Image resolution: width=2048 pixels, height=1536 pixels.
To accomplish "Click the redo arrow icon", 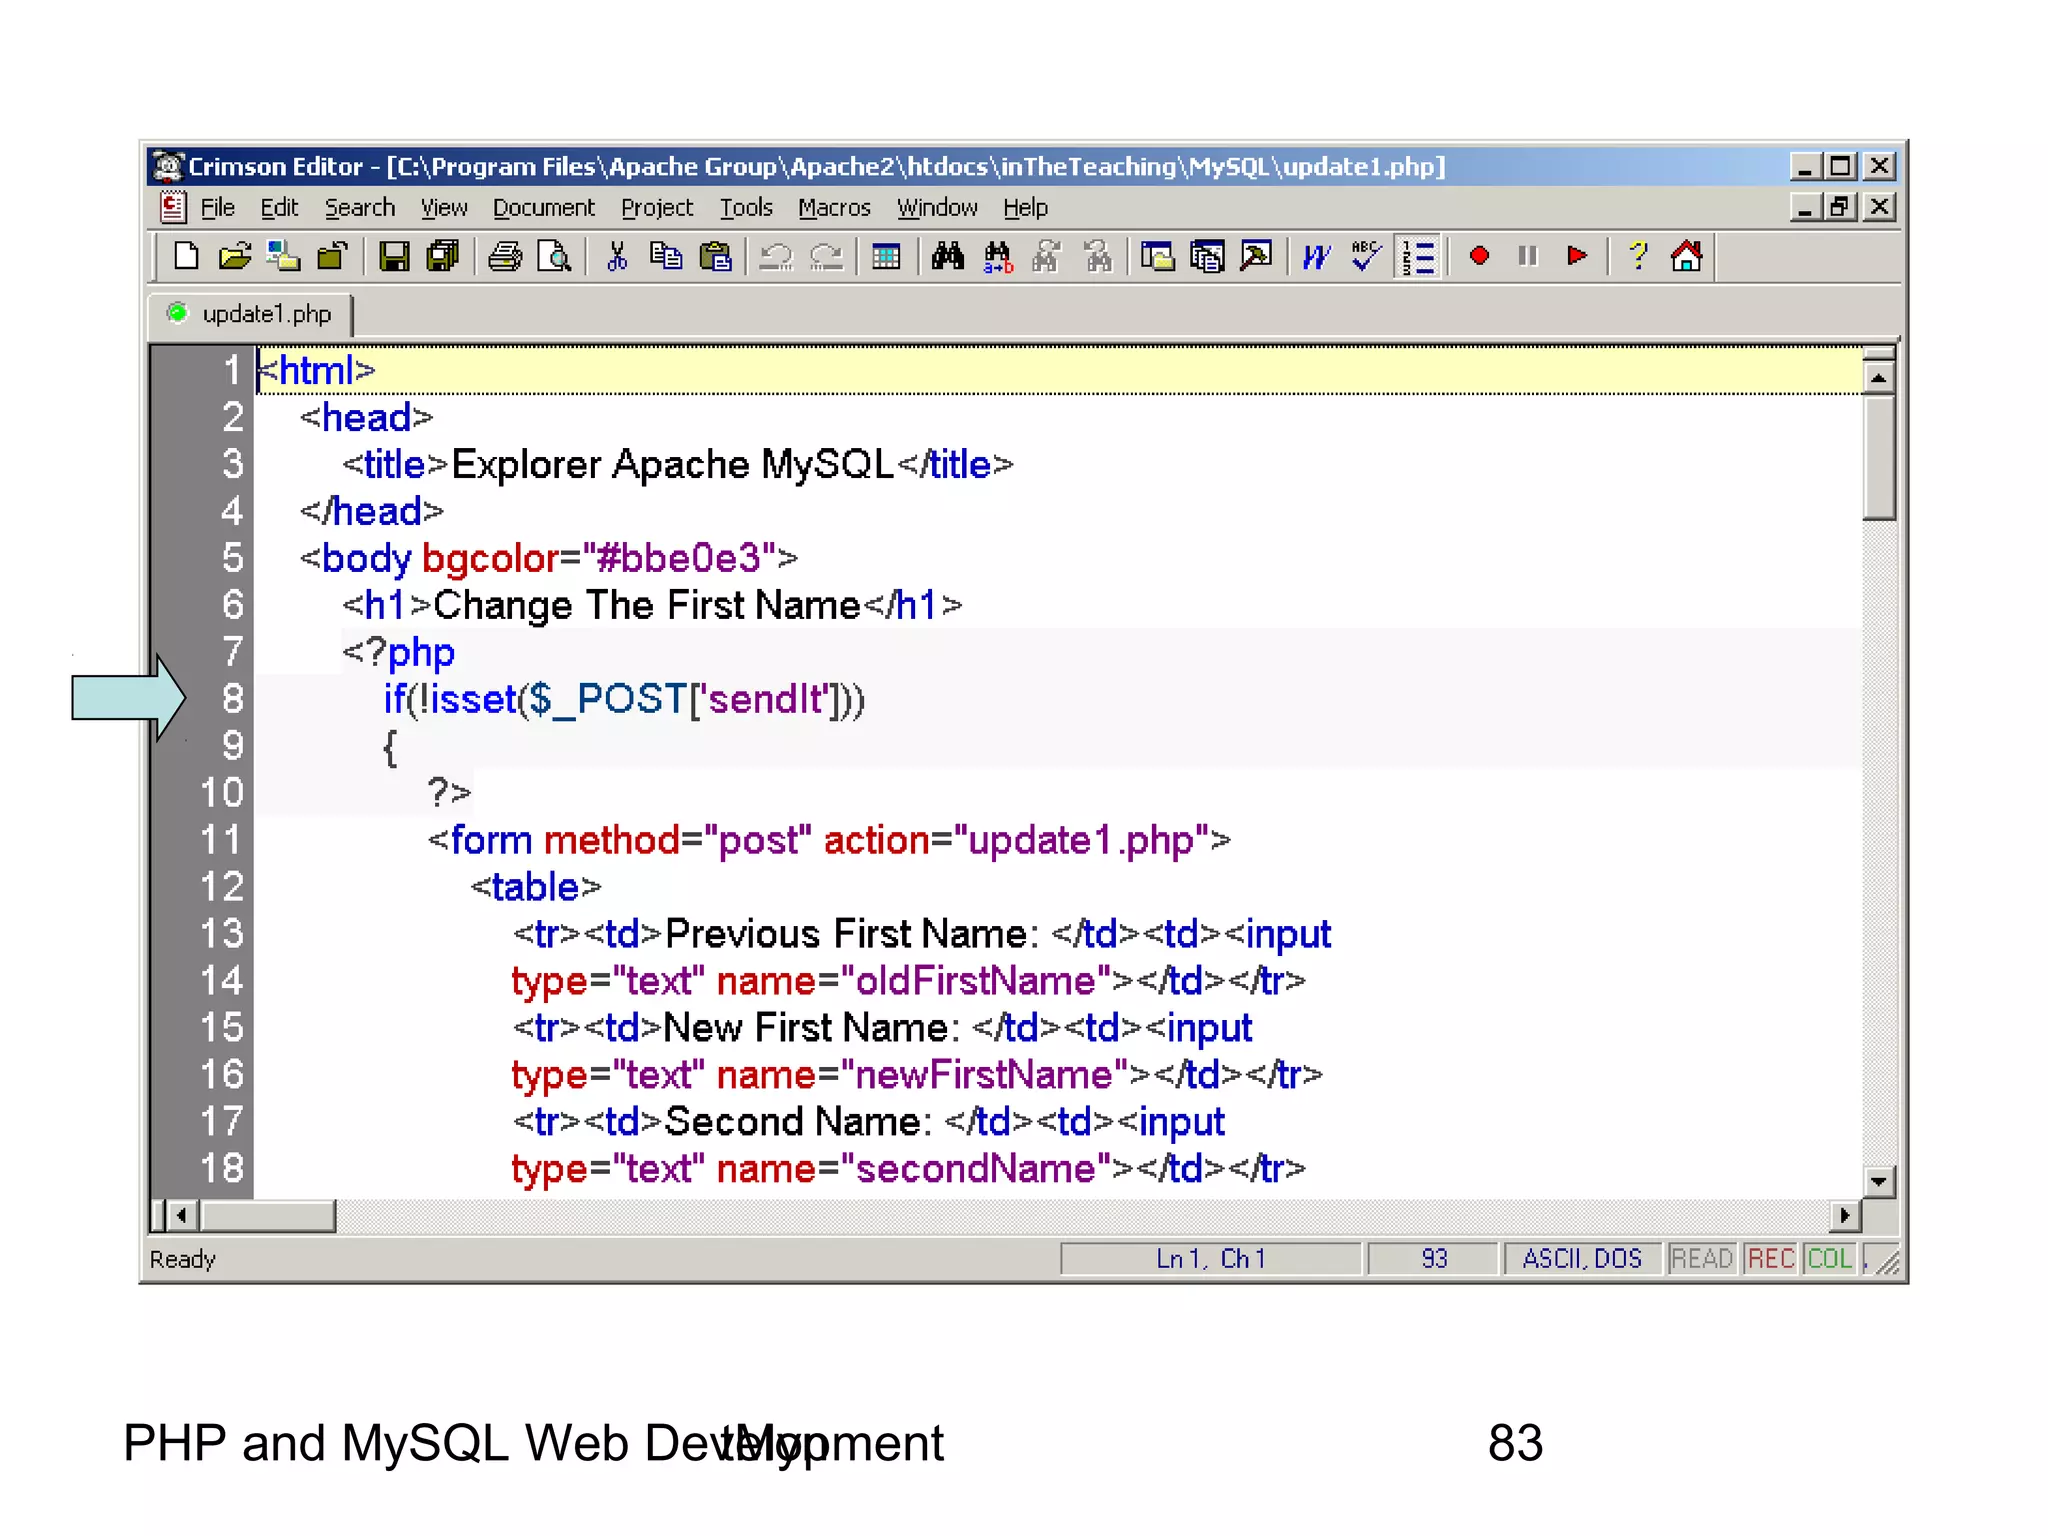I will (x=826, y=257).
